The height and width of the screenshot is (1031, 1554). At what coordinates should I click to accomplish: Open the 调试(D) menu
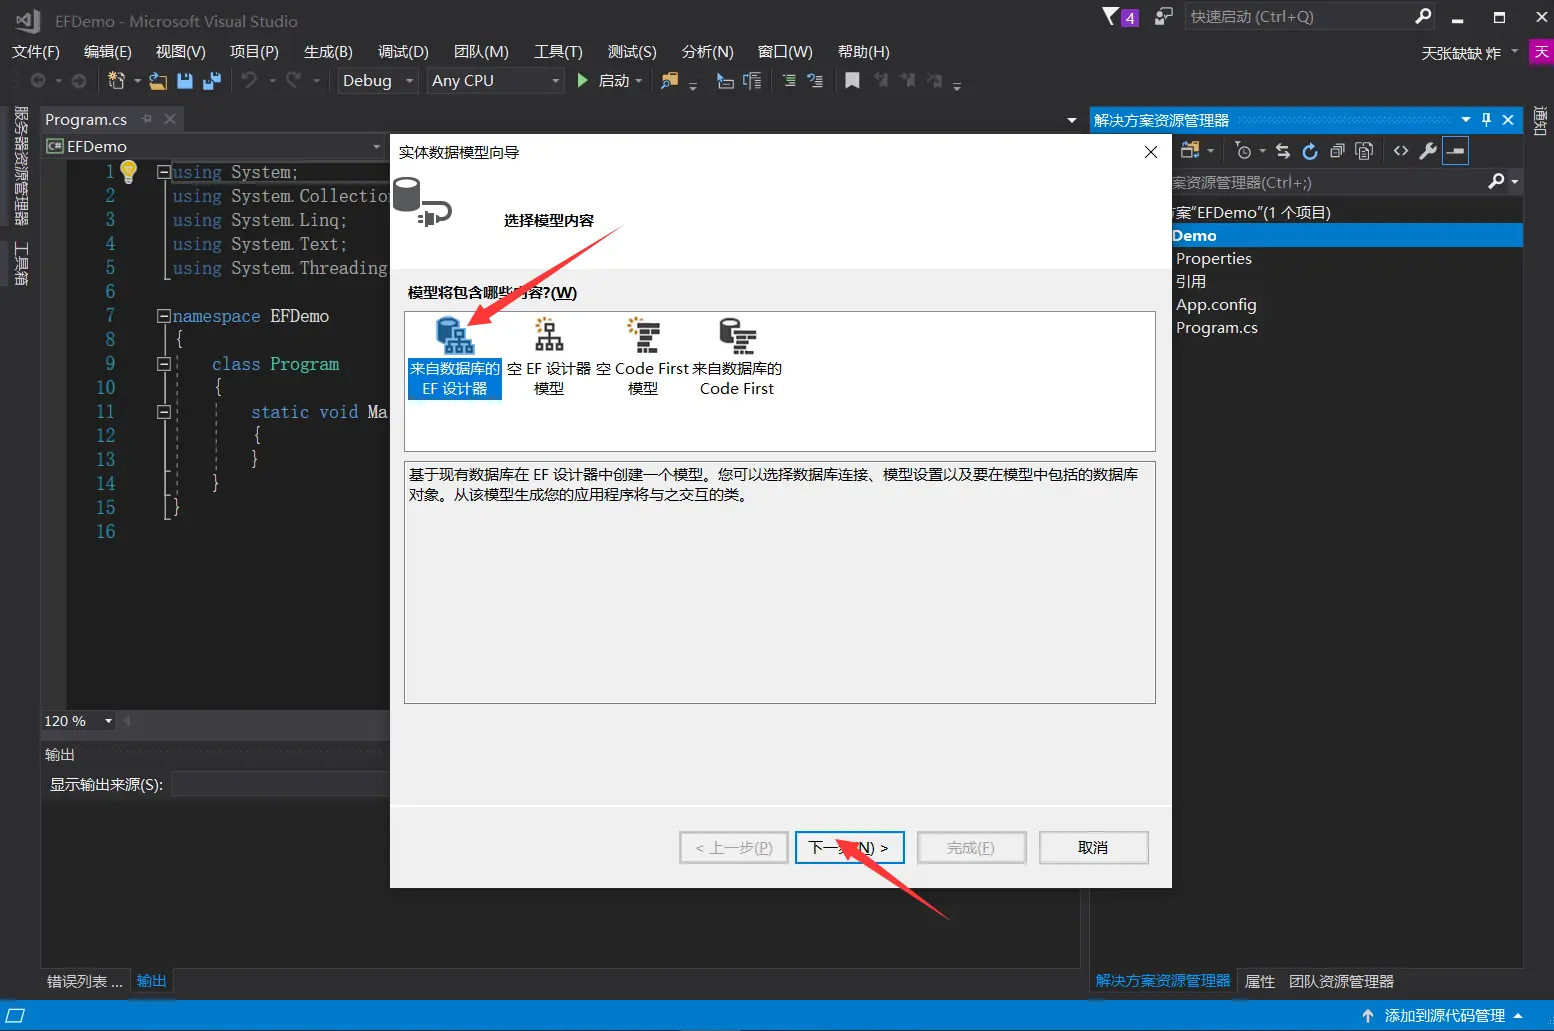403,52
